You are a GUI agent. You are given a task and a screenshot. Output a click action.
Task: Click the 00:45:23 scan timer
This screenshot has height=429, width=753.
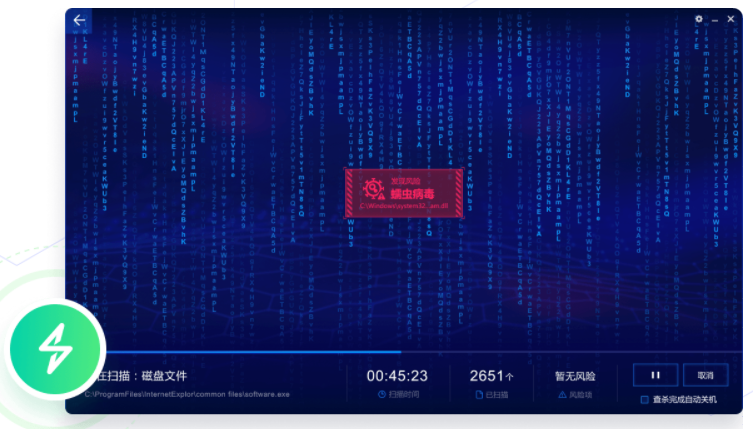[397, 376]
